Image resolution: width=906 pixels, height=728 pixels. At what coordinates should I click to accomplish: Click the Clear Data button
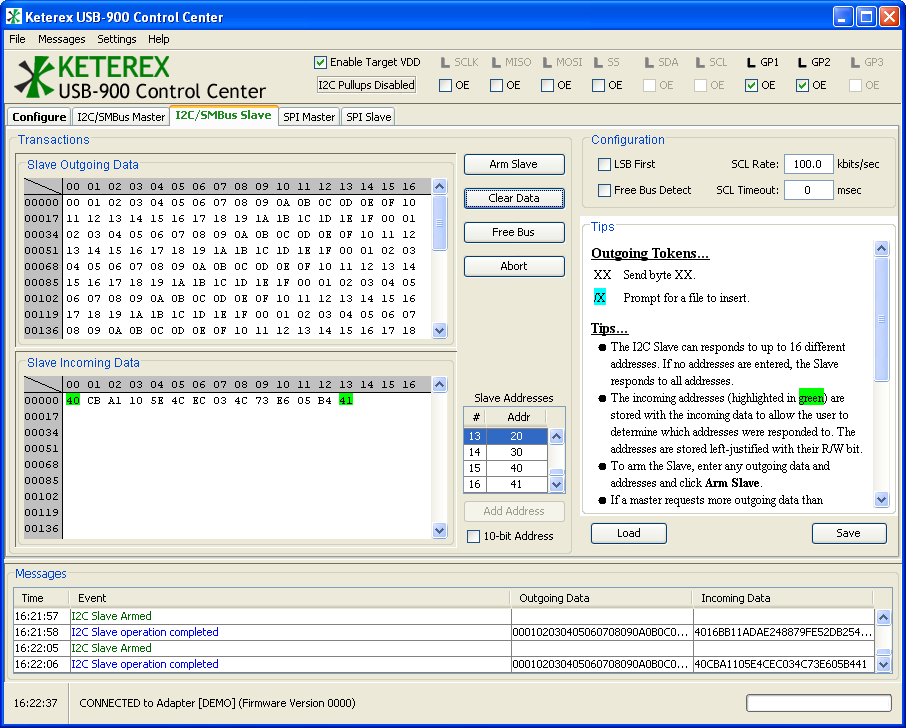tap(514, 198)
